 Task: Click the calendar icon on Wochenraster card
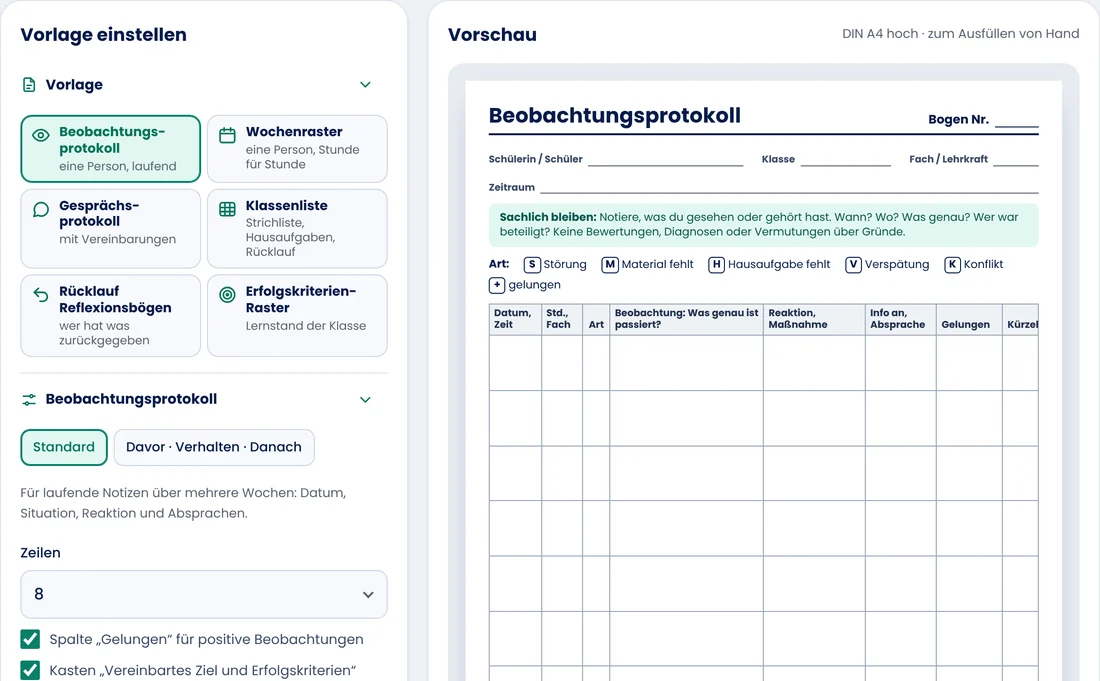click(x=227, y=135)
